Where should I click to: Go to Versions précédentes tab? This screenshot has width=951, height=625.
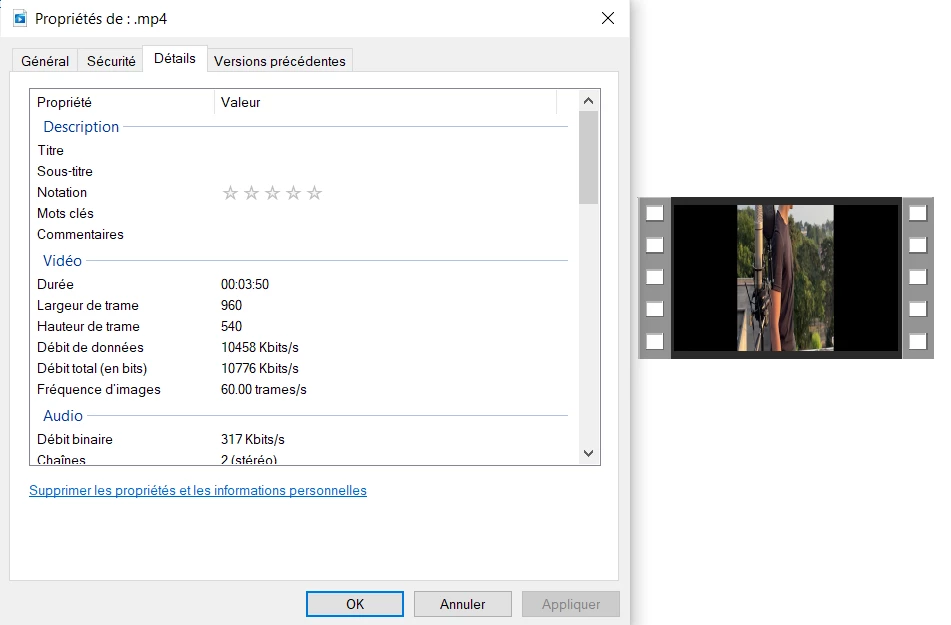pyautogui.click(x=280, y=61)
